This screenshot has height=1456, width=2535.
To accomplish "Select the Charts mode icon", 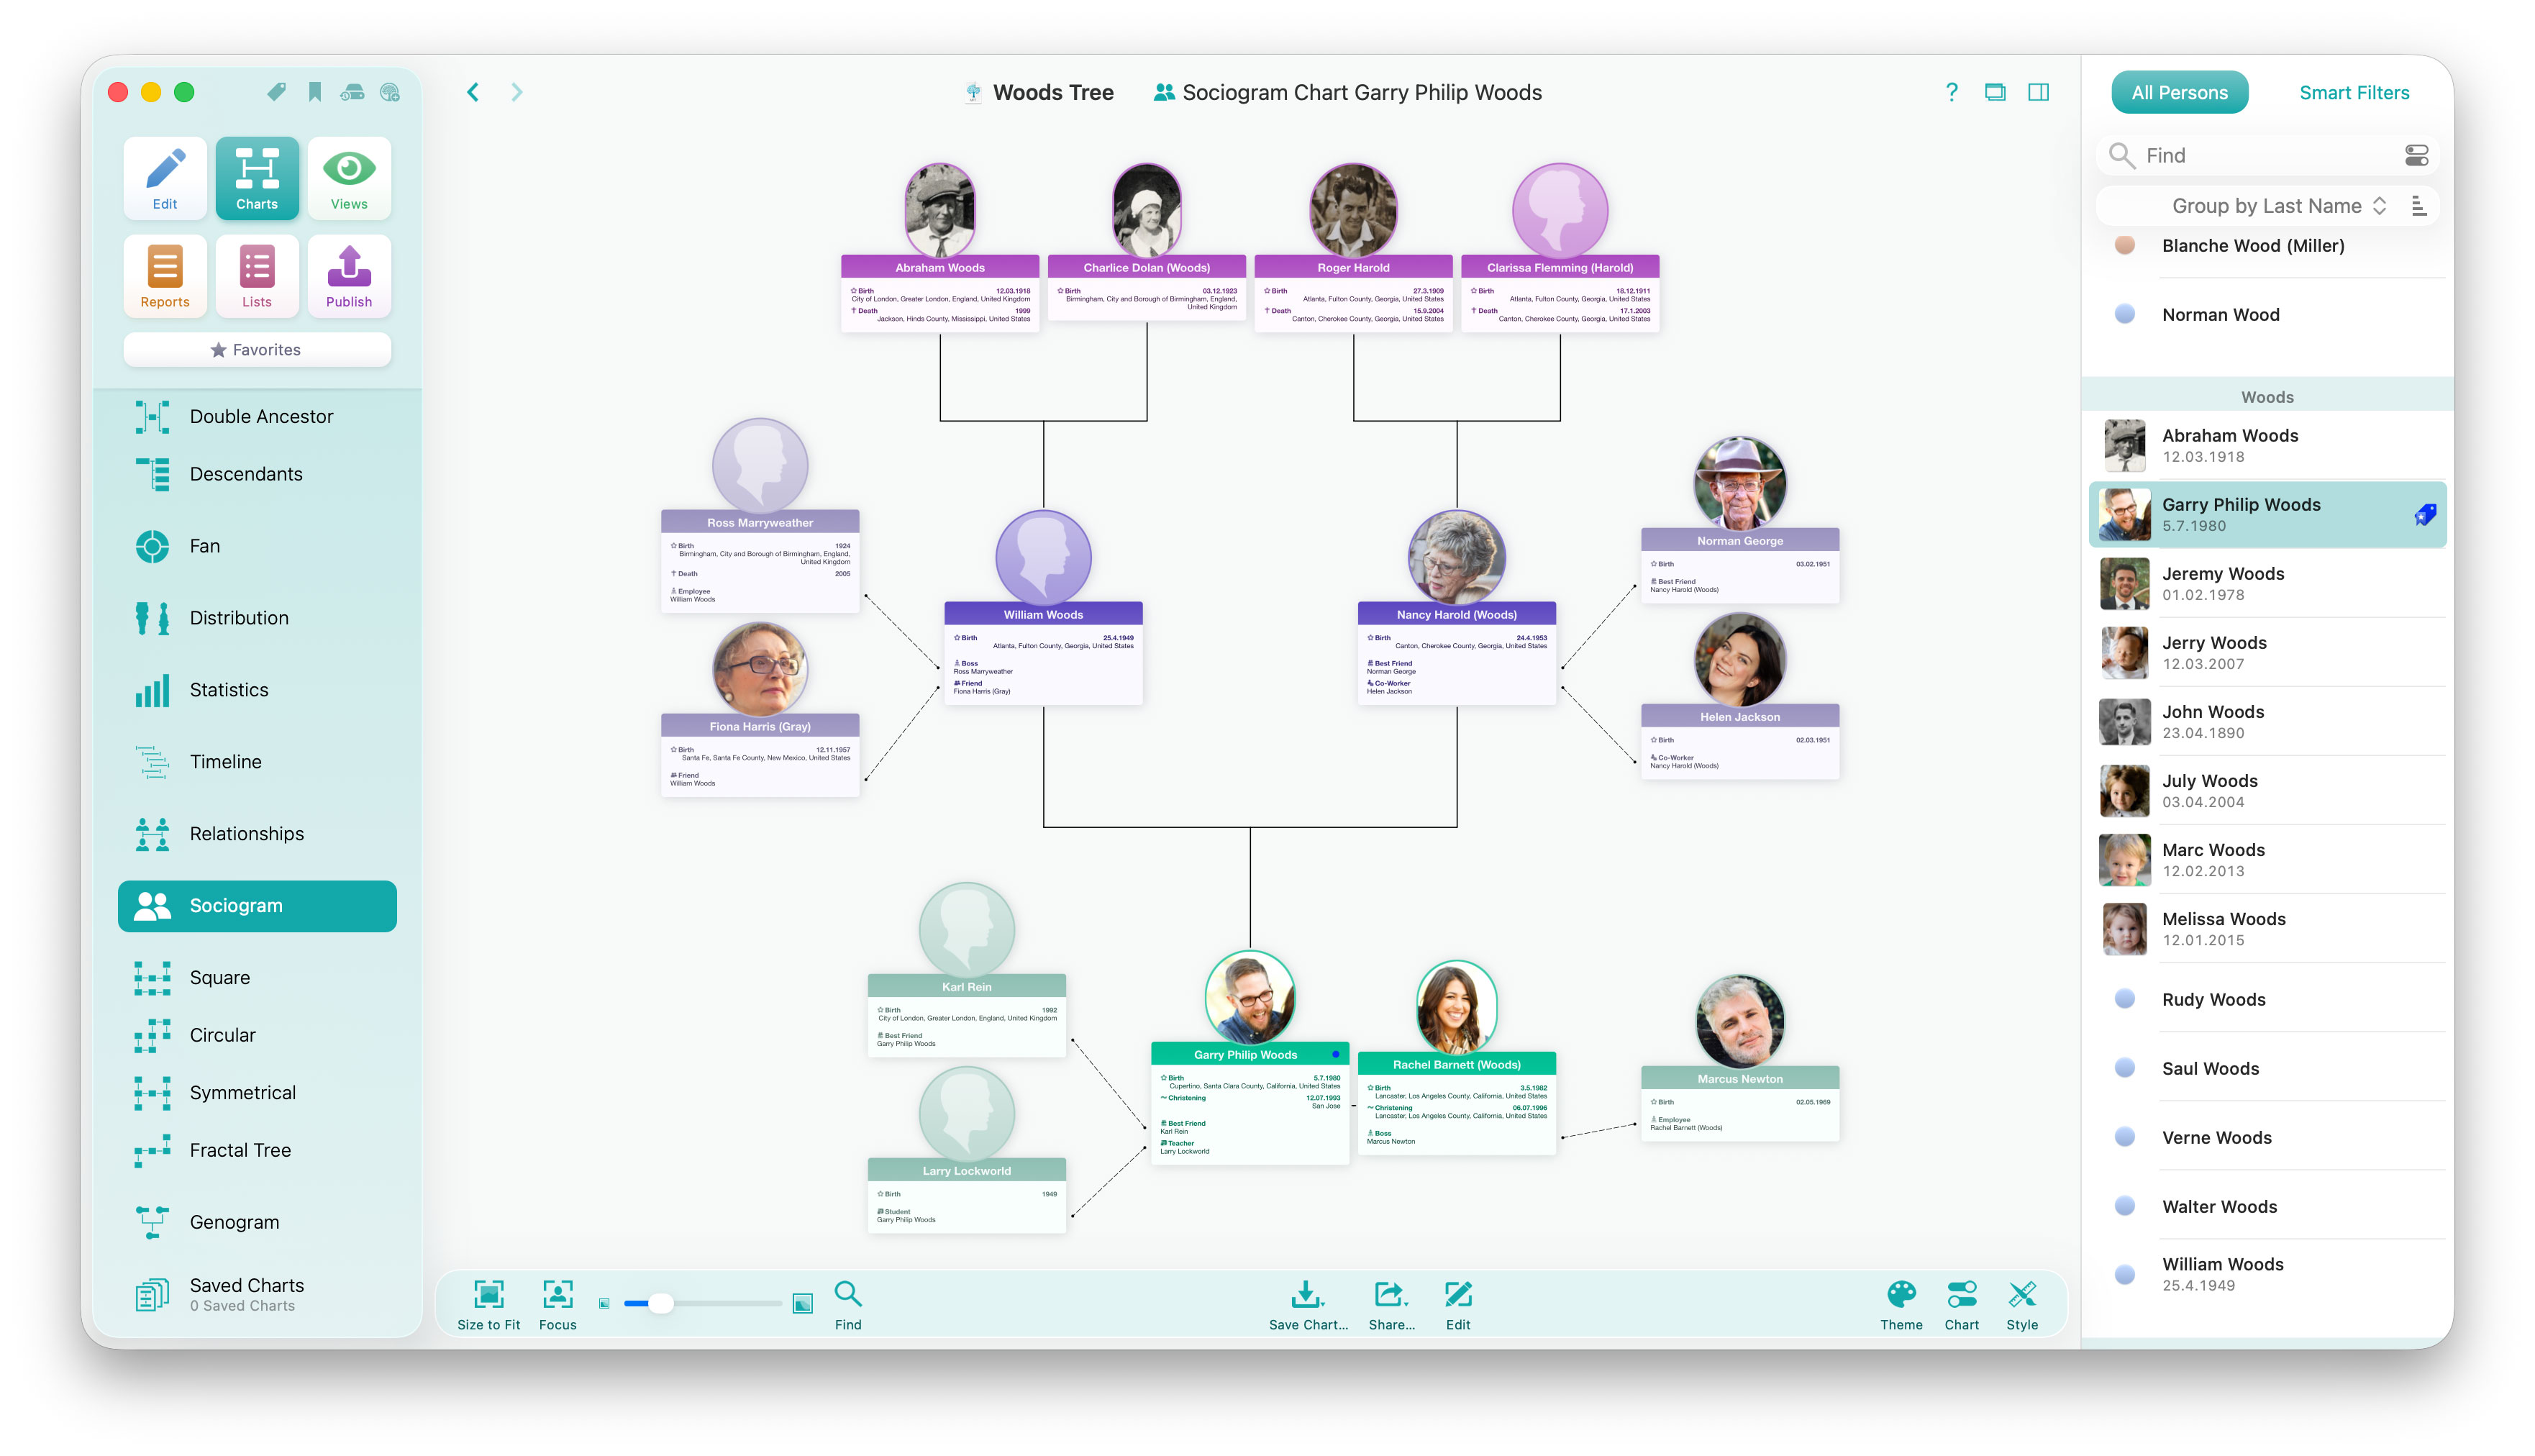I will coord(257,178).
